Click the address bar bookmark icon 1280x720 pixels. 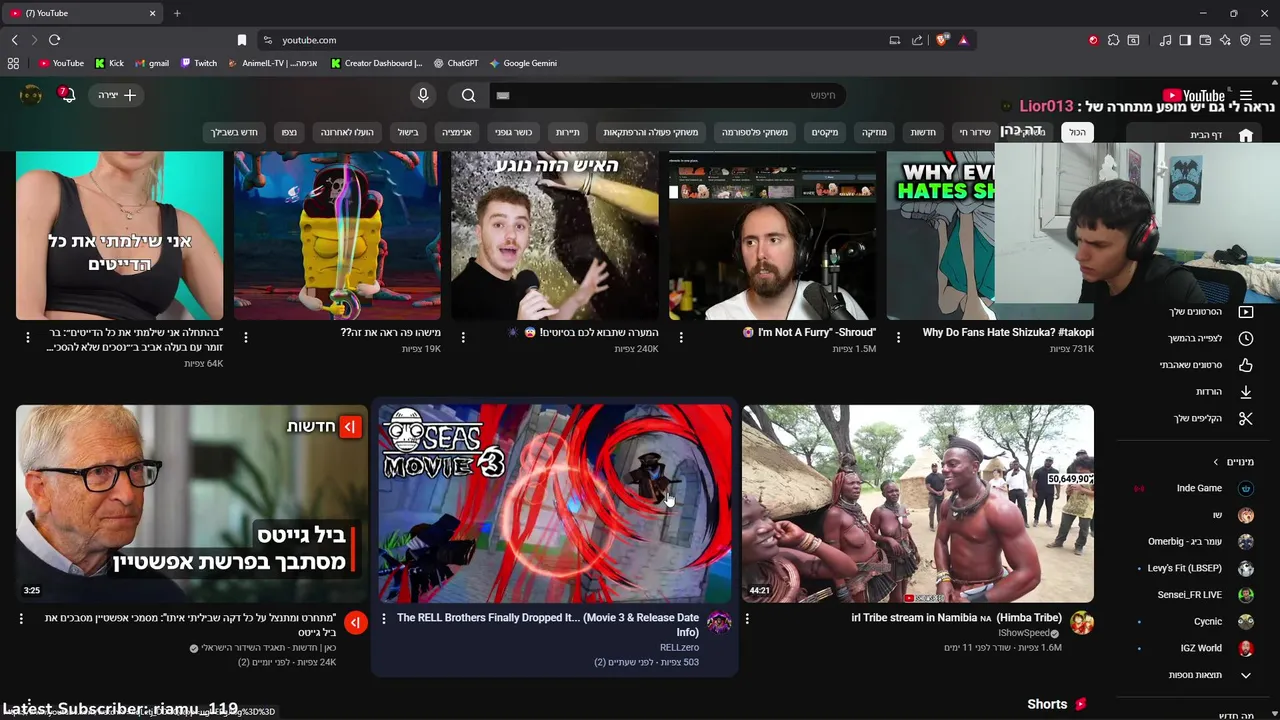tap(242, 40)
